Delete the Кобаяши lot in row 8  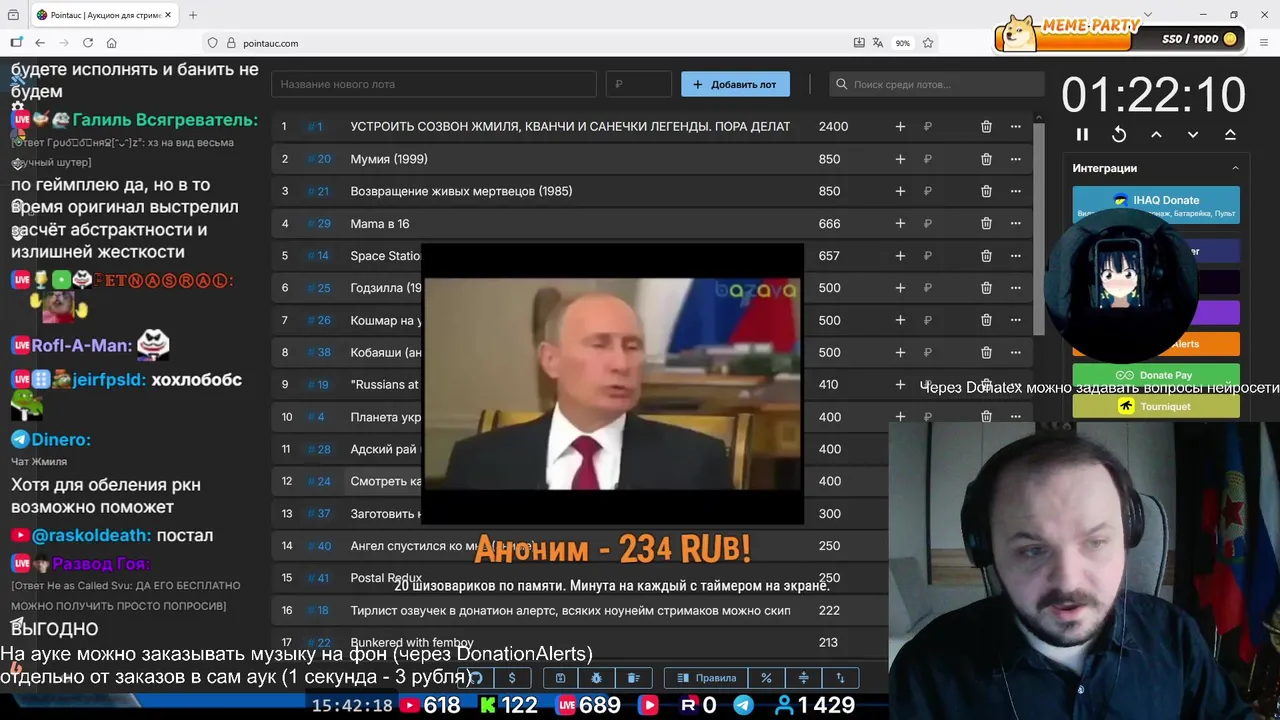coord(986,352)
